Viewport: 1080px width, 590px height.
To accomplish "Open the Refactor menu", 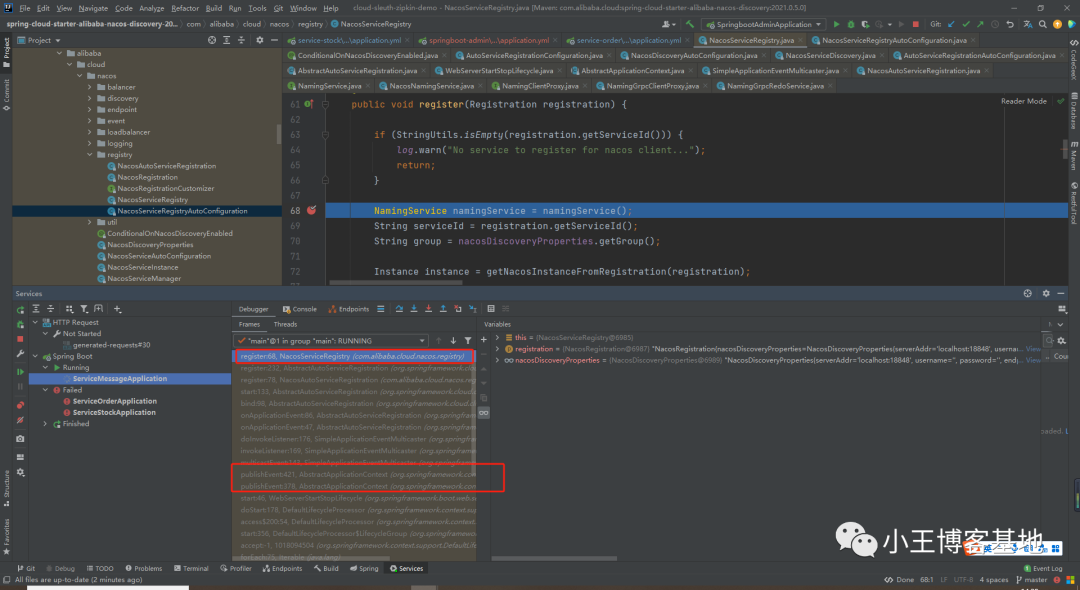I will pos(185,8).
